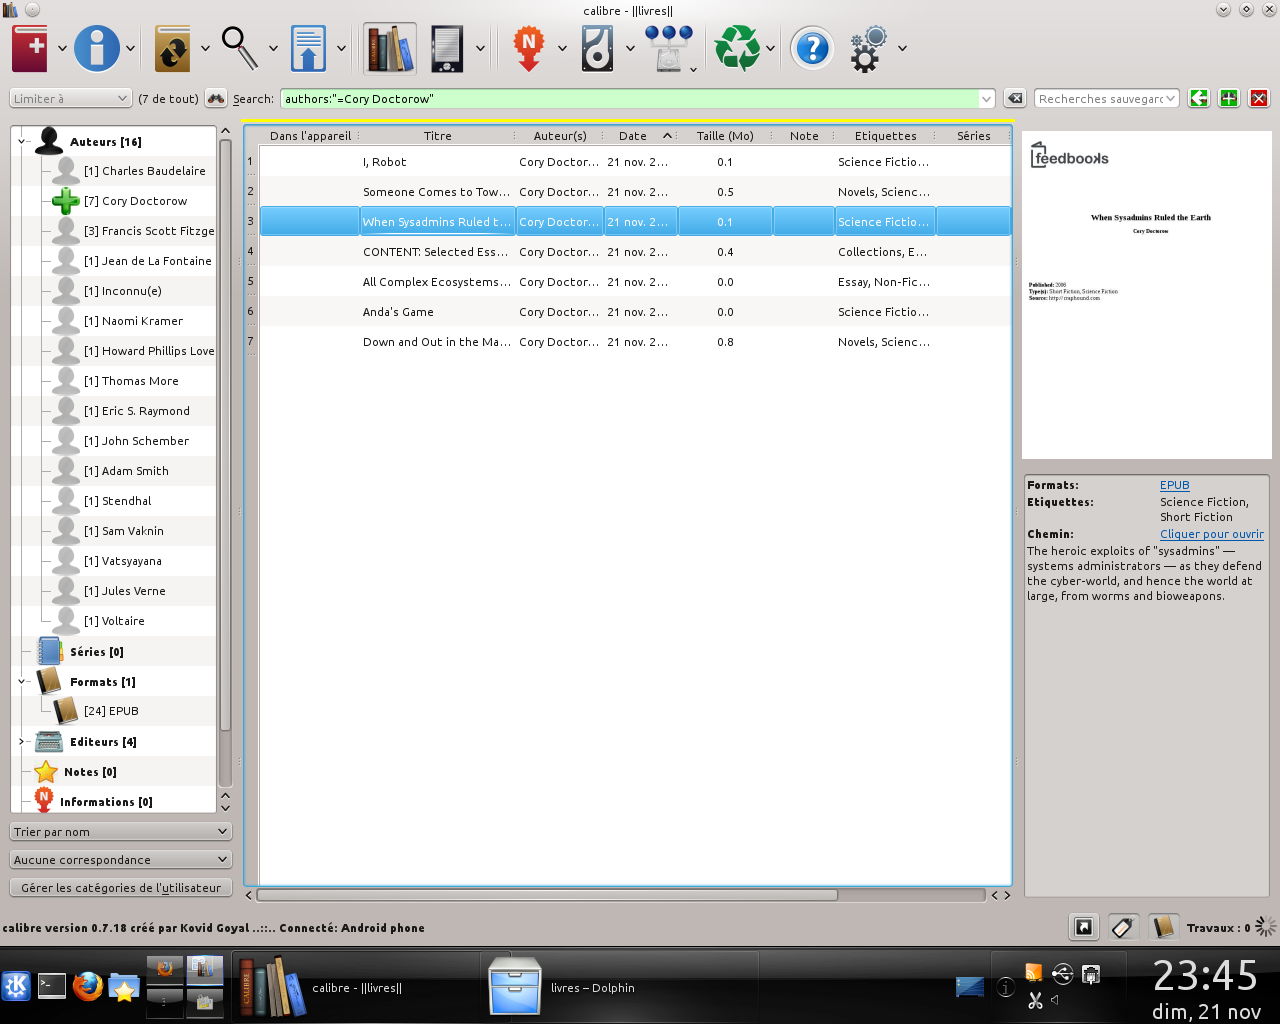Save current search with green plus icon

coord(1229,98)
